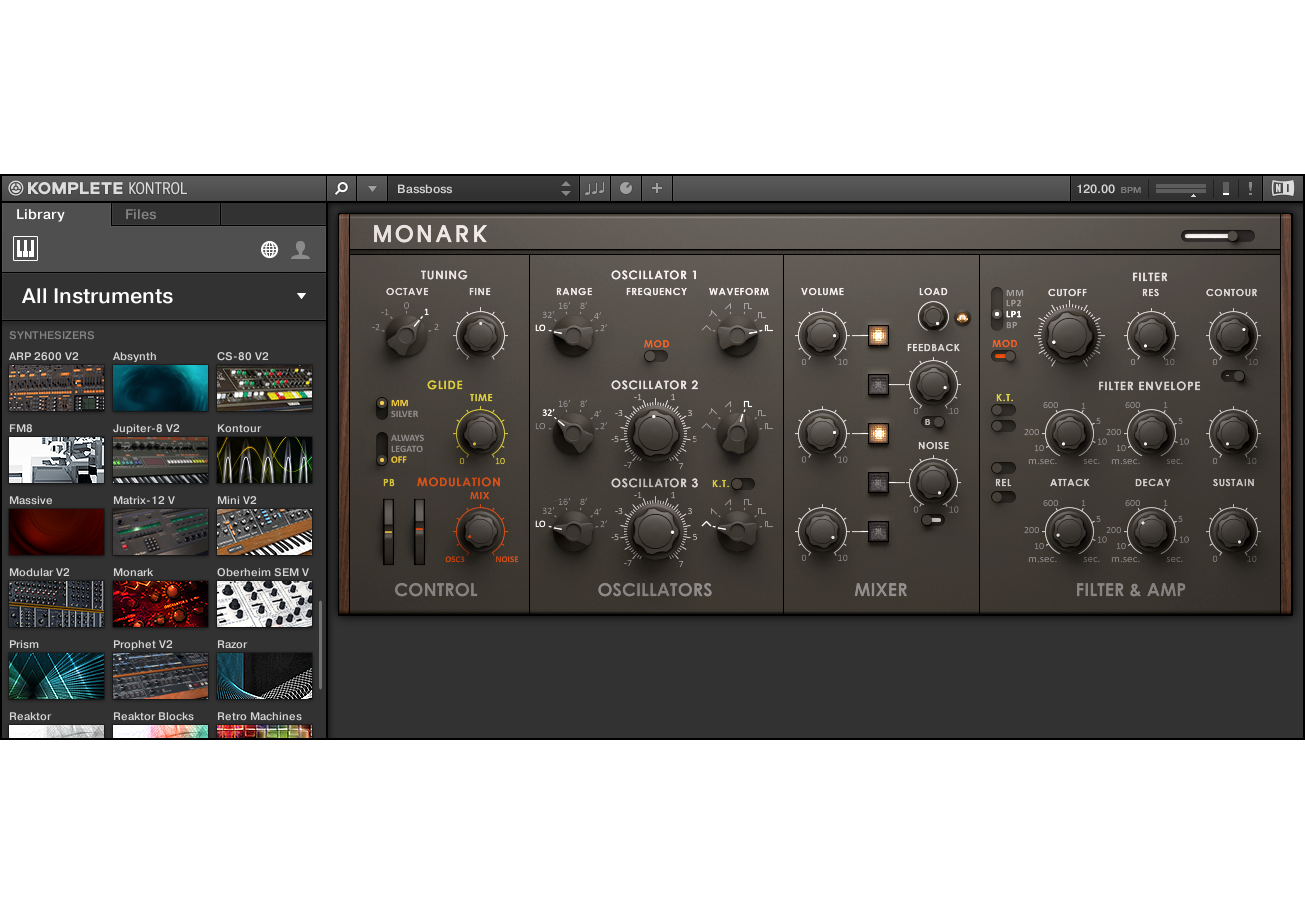The height and width of the screenshot is (914, 1305).
Task: Change the ALWAYS / LEGATO / OFF glide selector
Action: click(381, 449)
